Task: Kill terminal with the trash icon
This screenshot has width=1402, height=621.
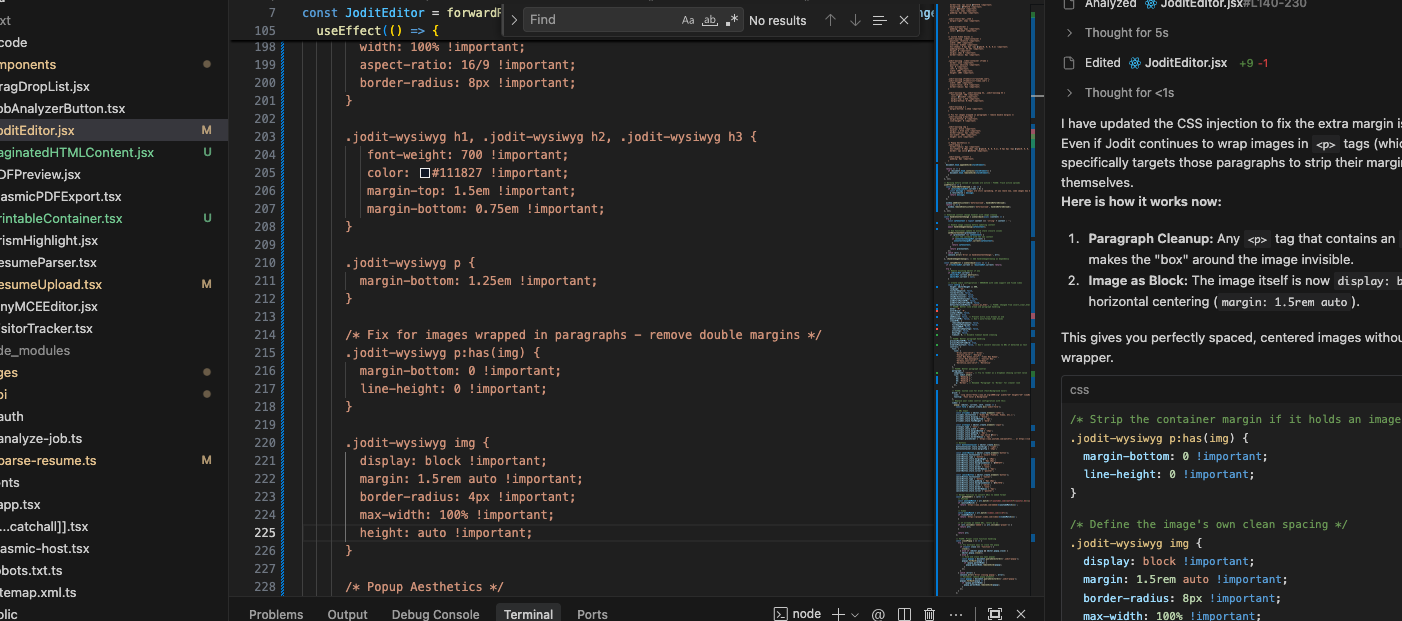Action: click(930, 614)
